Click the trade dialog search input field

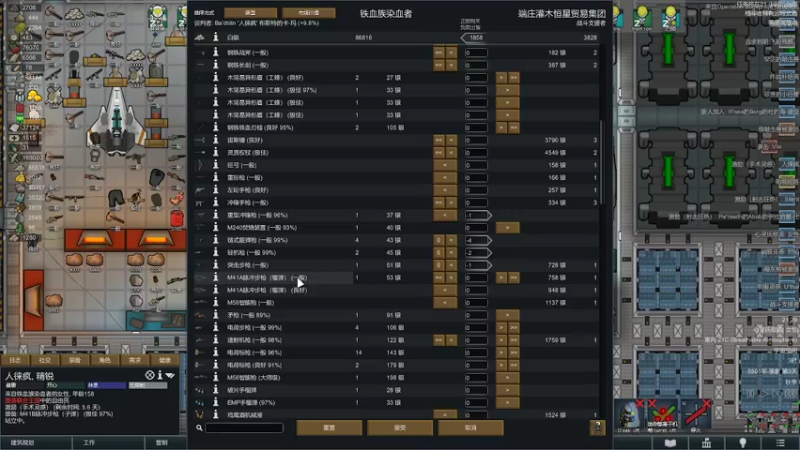coord(244,428)
